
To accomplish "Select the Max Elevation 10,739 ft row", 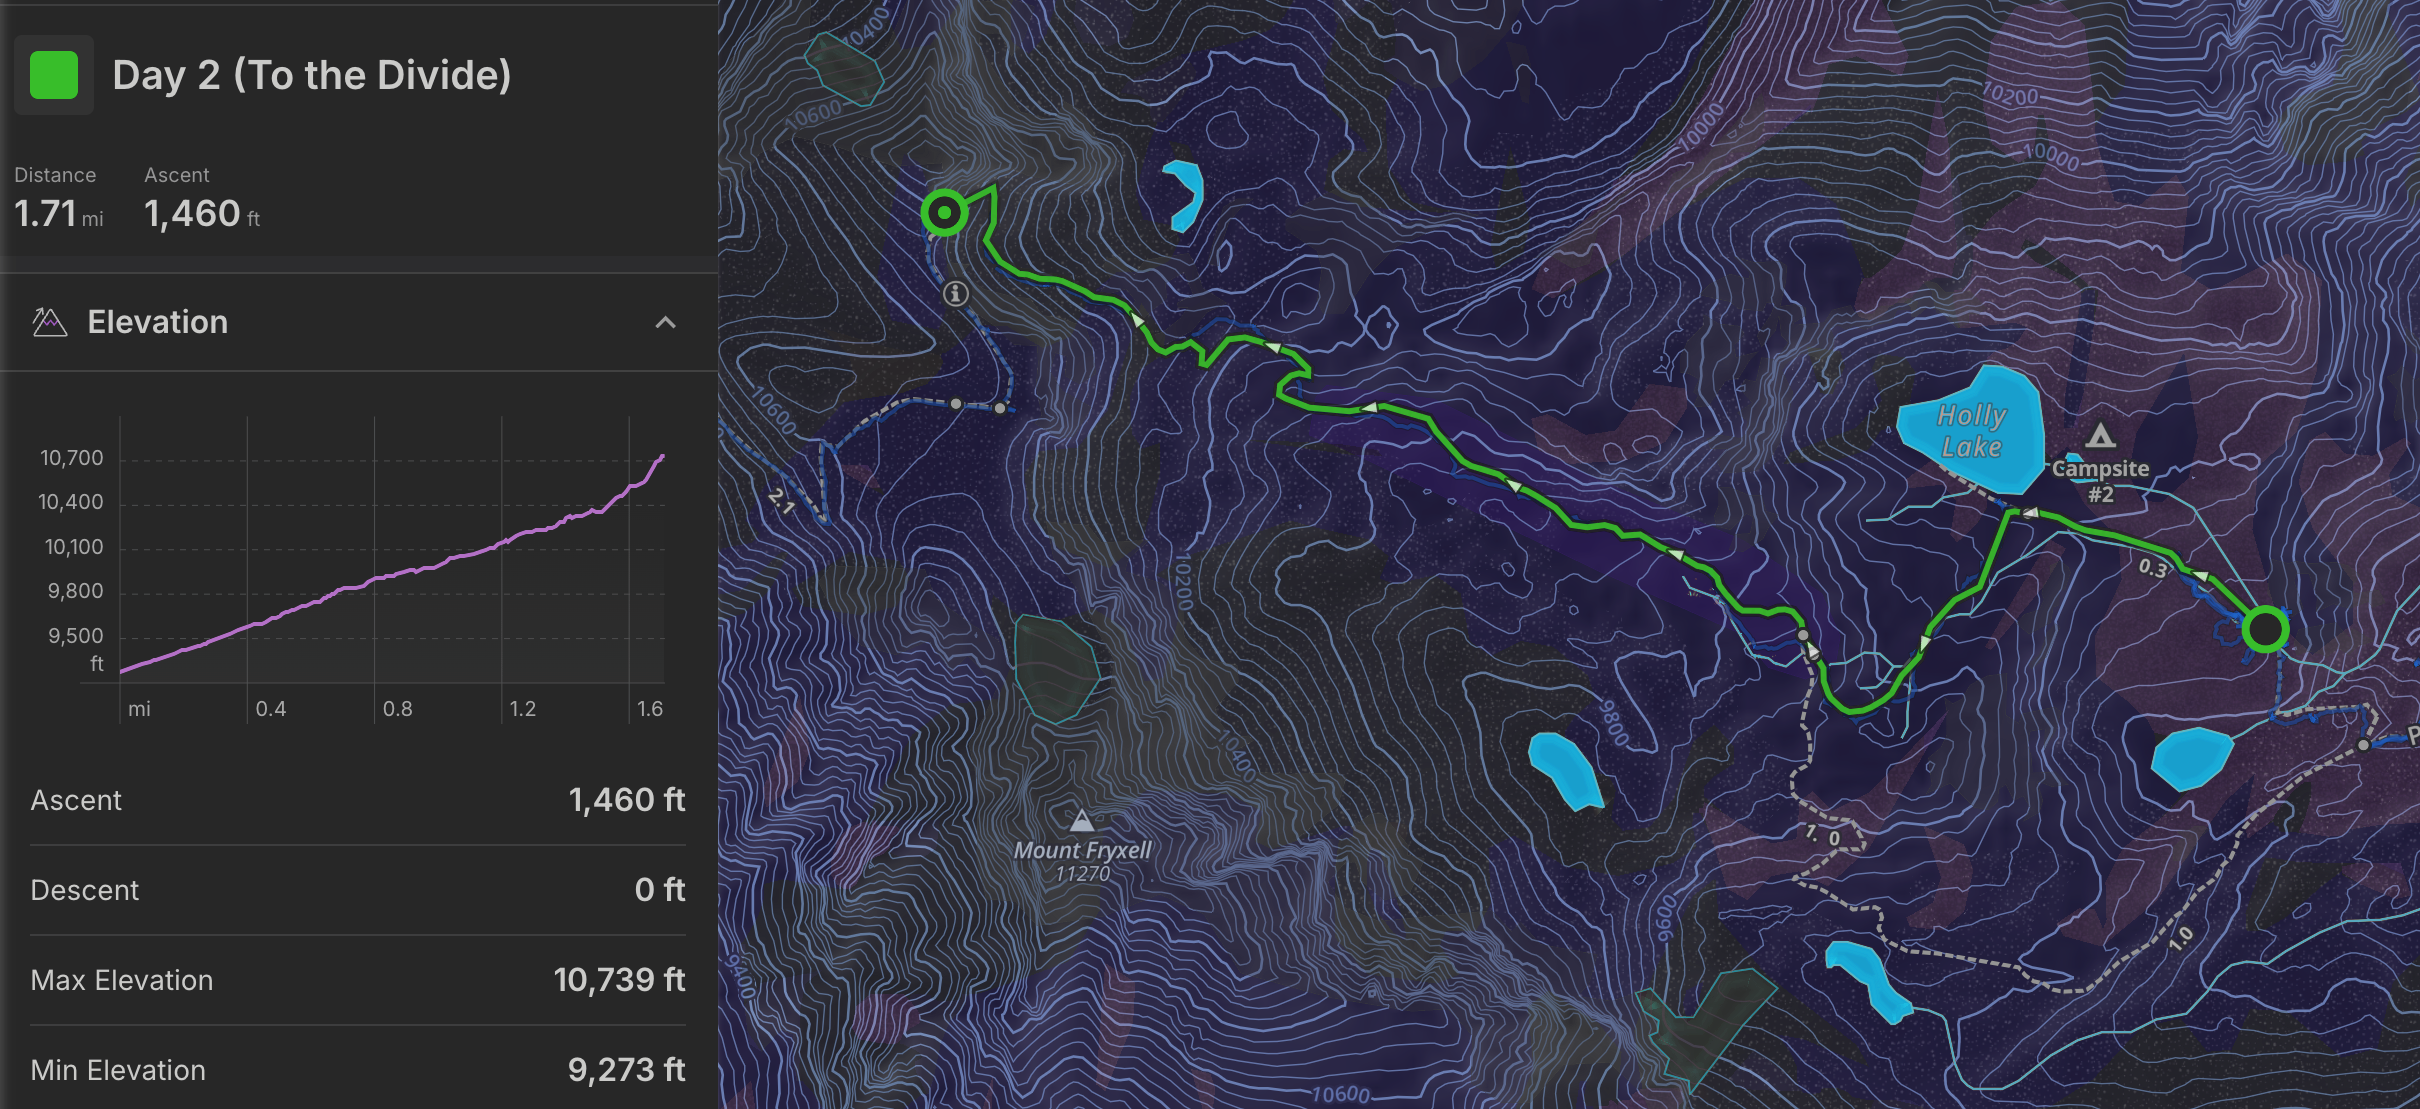I will pyautogui.click(x=357, y=980).
